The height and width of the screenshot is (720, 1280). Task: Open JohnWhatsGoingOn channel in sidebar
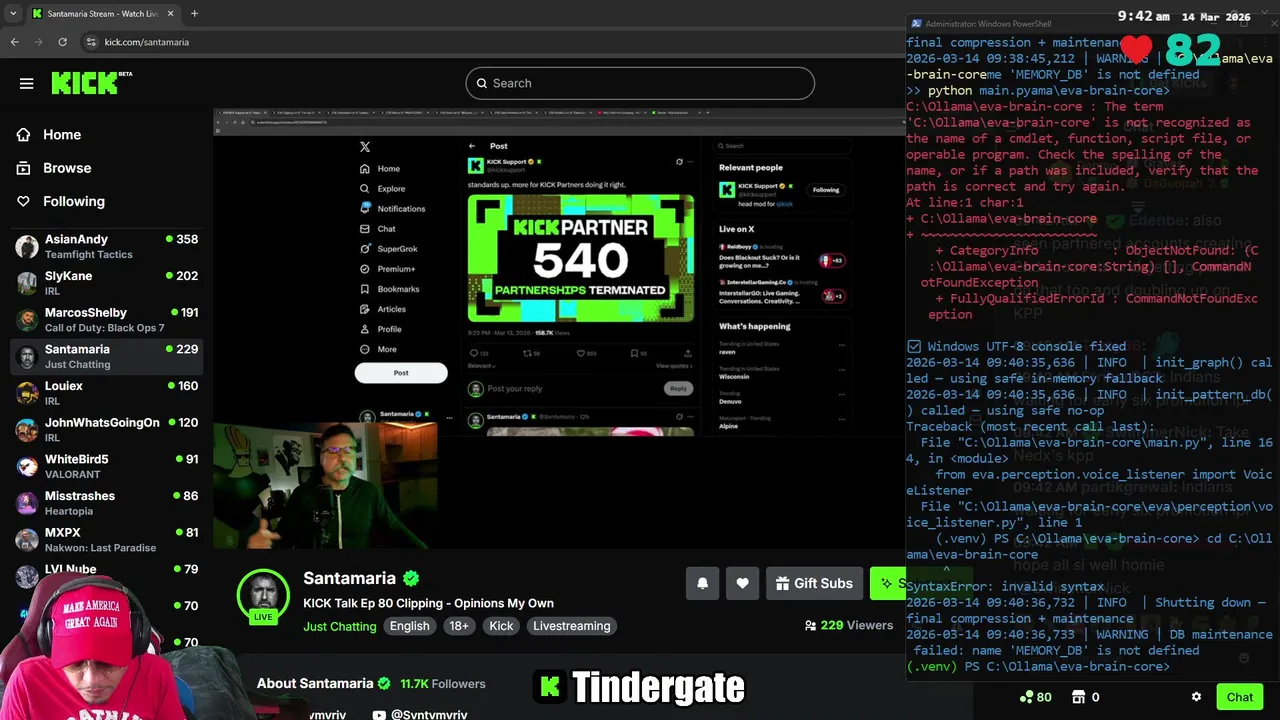tap(106, 430)
